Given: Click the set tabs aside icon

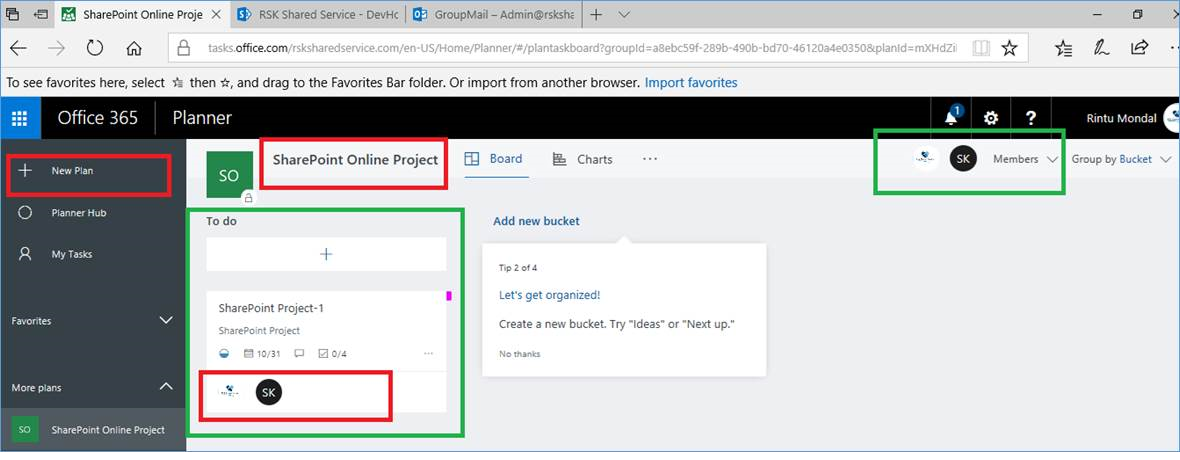Looking at the screenshot, I should [x=40, y=14].
